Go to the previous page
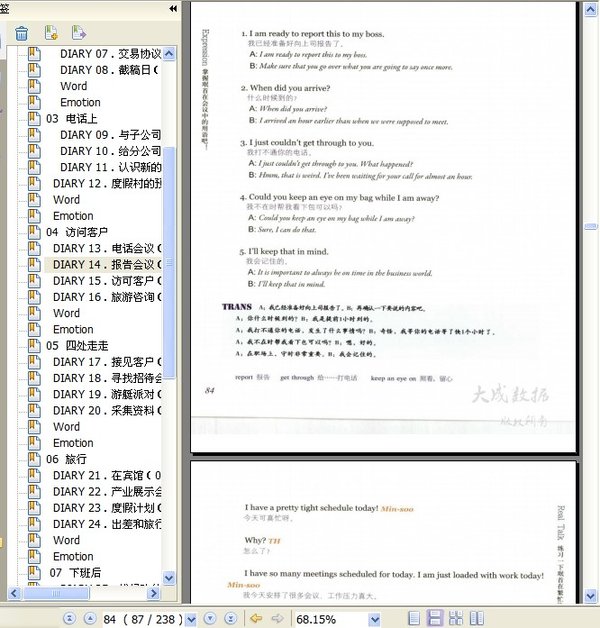This screenshot has height=628, width=600. (x=91, y=618)
